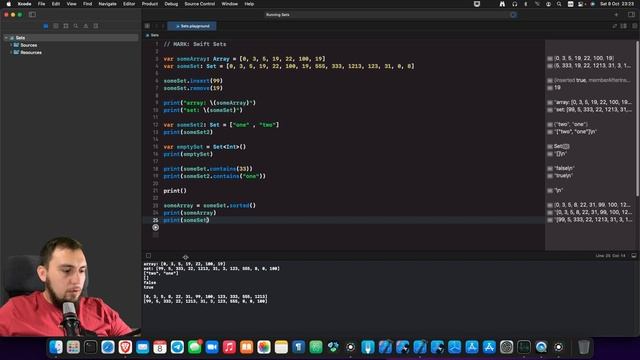Open the Find menu

click(x=87, y=4)
